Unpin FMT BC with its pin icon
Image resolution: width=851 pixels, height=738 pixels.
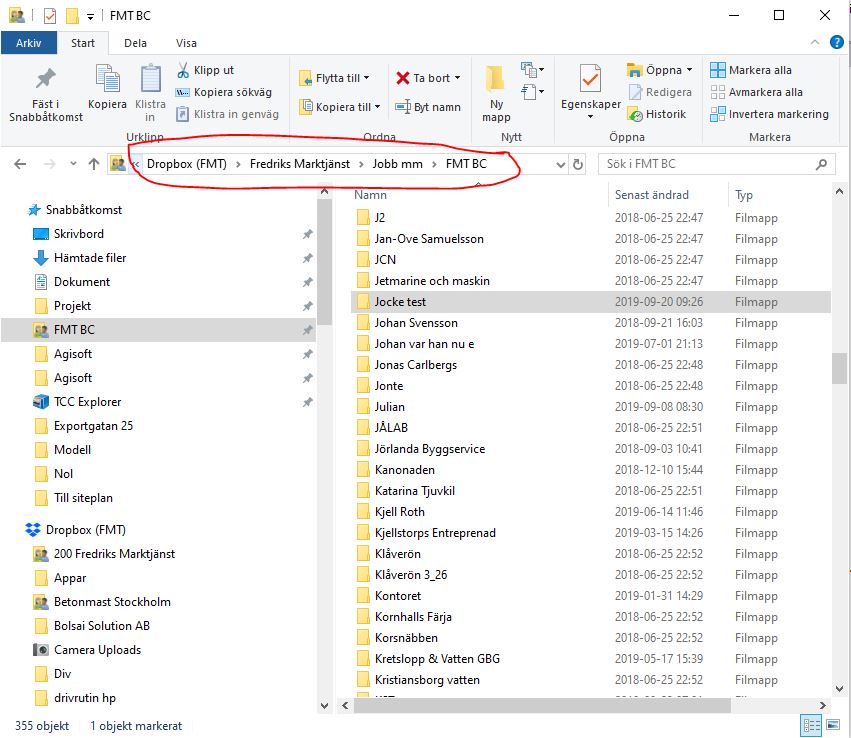tap(308, 330)
